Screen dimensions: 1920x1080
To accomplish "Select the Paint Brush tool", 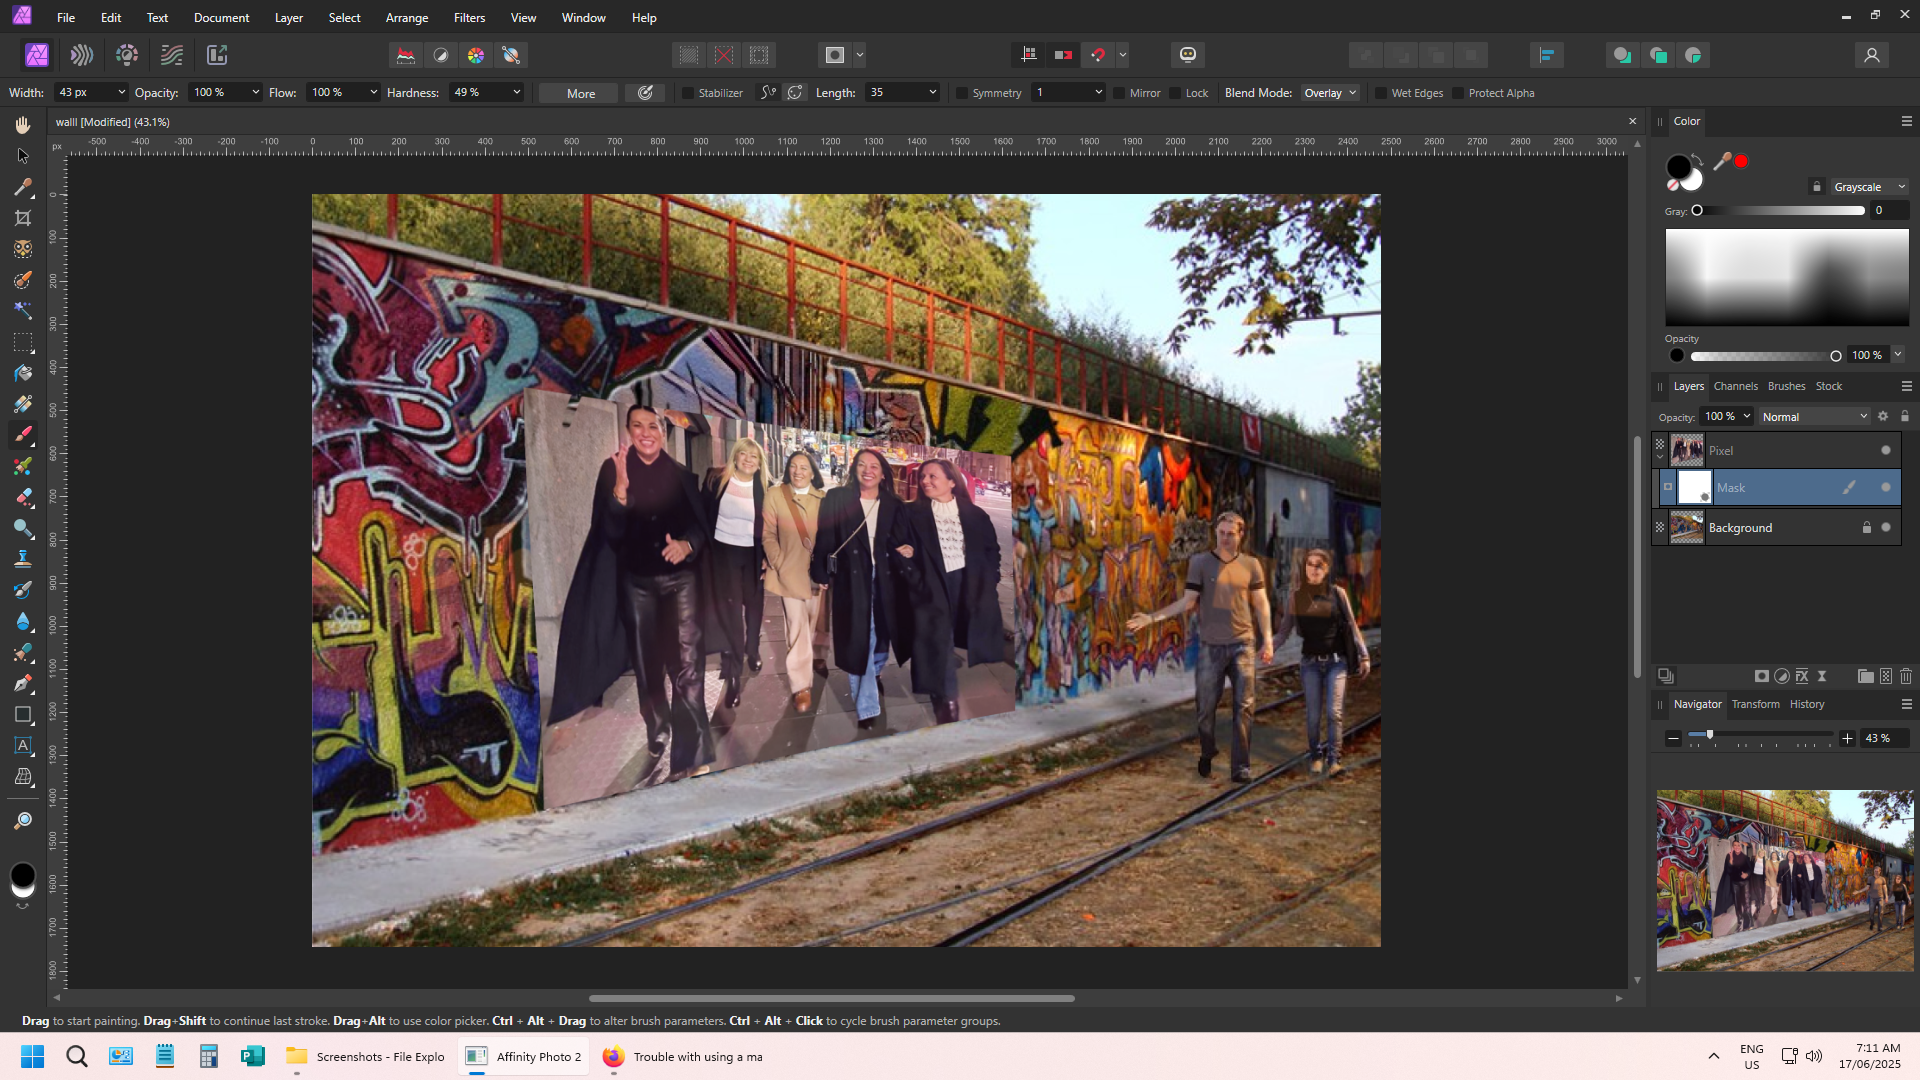I will coord(23,435).
